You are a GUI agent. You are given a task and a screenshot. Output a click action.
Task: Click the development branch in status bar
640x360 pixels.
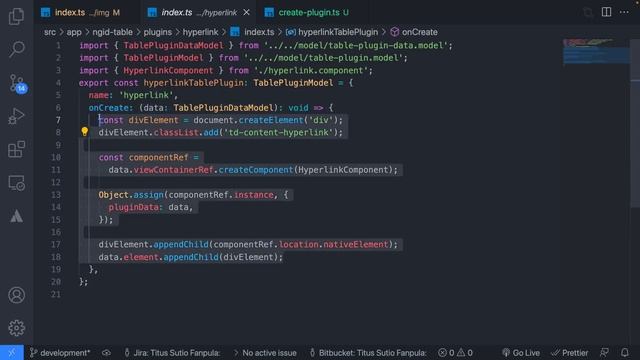[x=60, y=353]
